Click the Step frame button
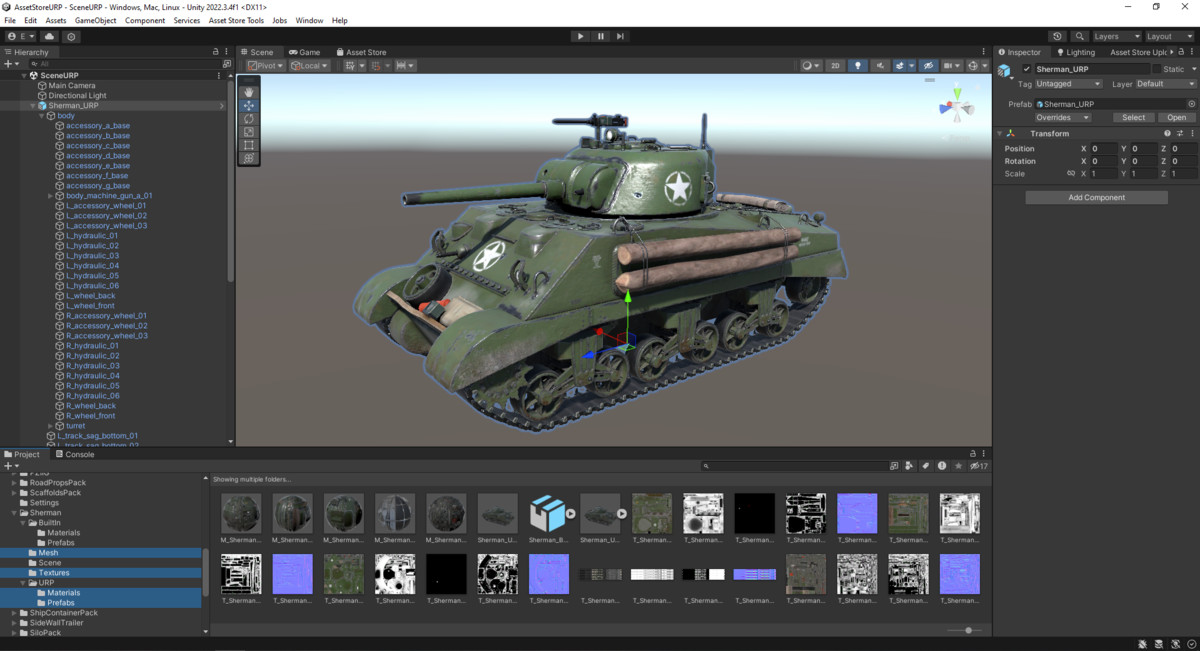 620,36
